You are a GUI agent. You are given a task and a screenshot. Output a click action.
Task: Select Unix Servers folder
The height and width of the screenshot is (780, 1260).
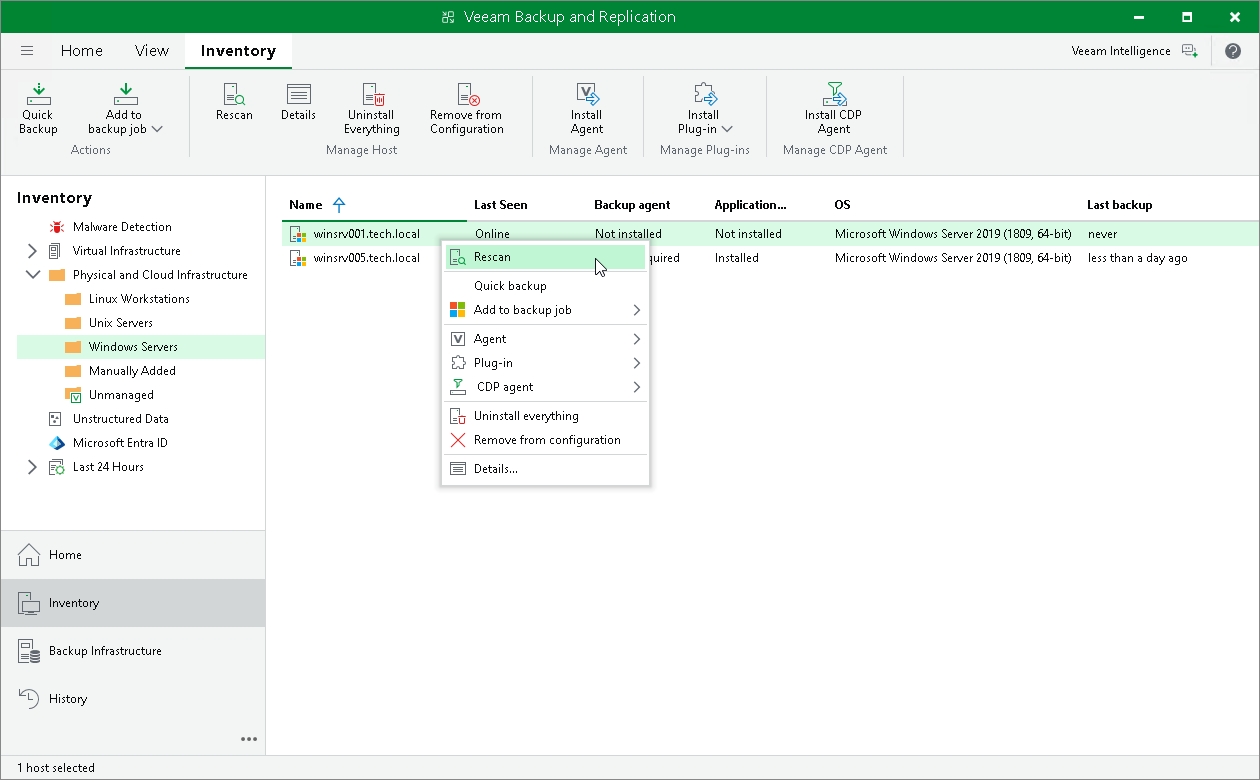coord(120,323)
